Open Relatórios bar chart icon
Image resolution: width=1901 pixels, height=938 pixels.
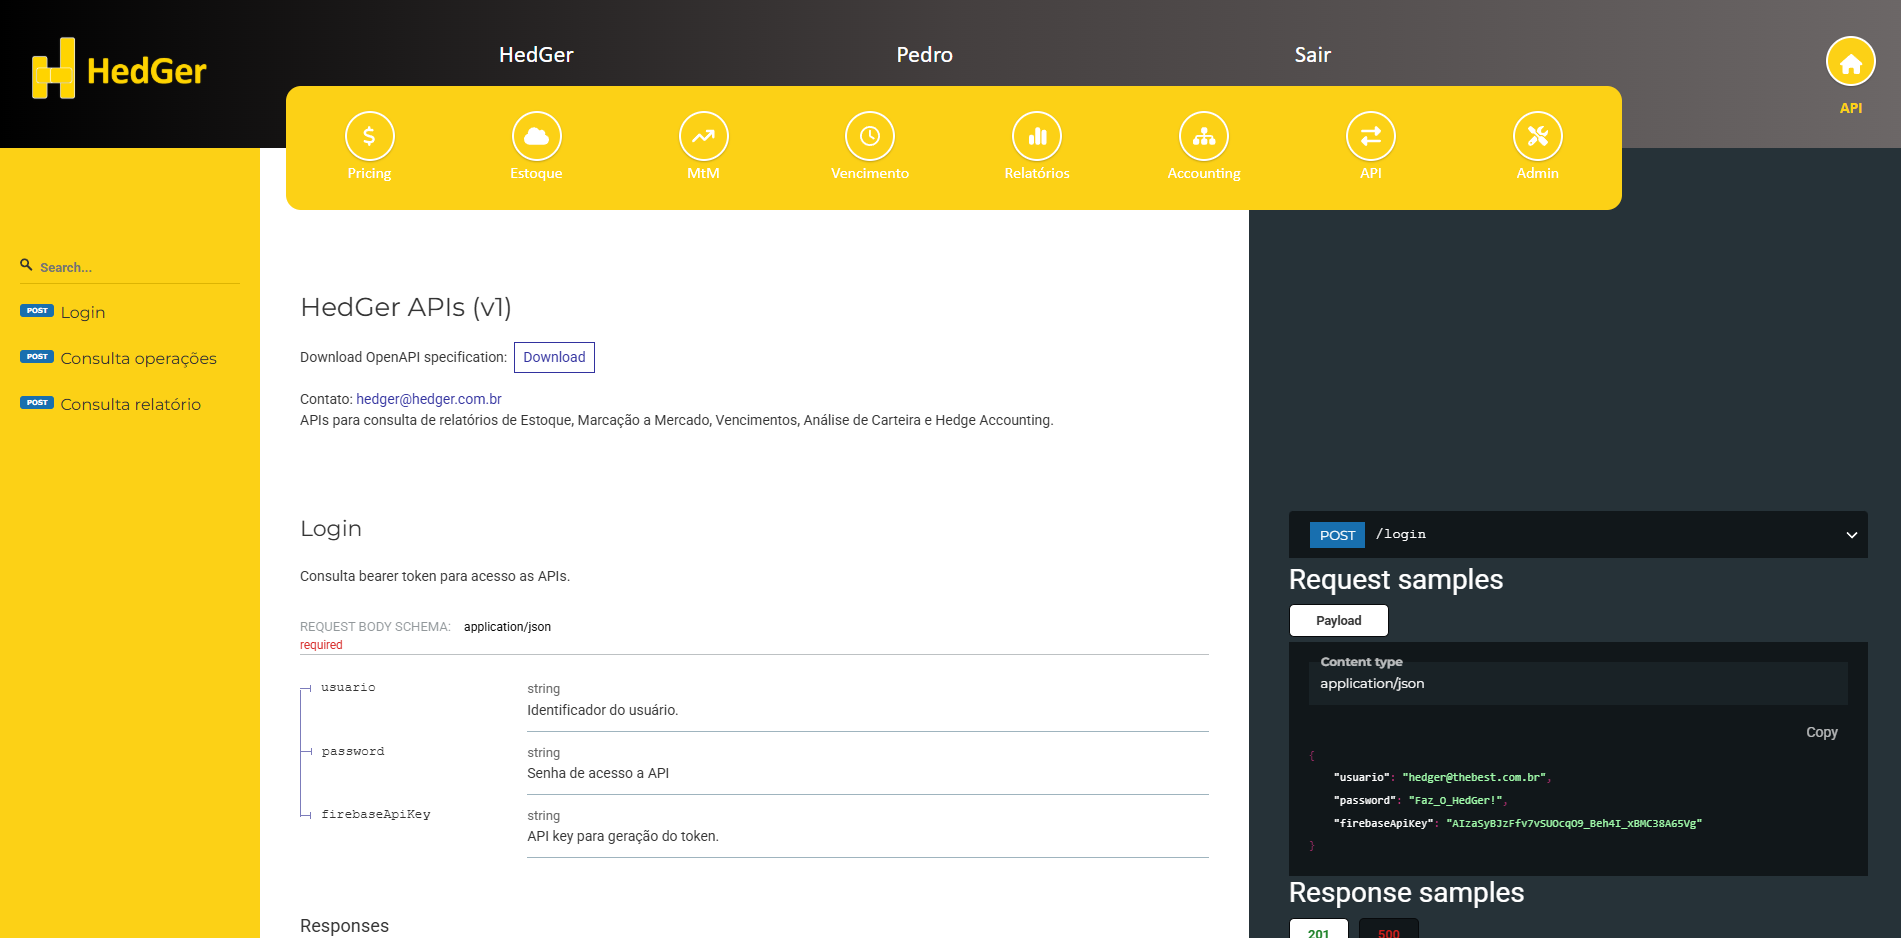tap(1037, 136)
